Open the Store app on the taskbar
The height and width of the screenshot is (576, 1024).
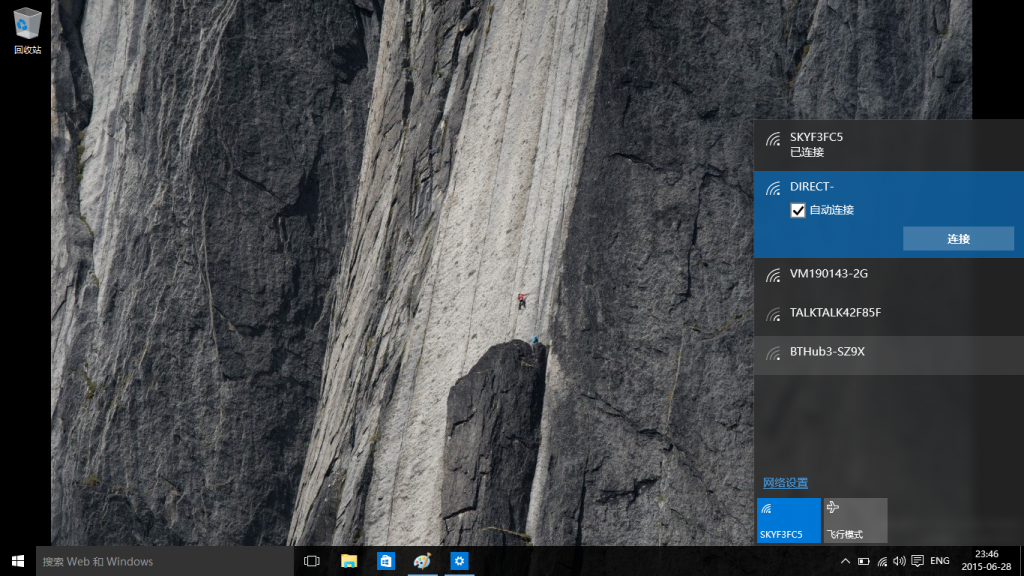tap(385, 561)
